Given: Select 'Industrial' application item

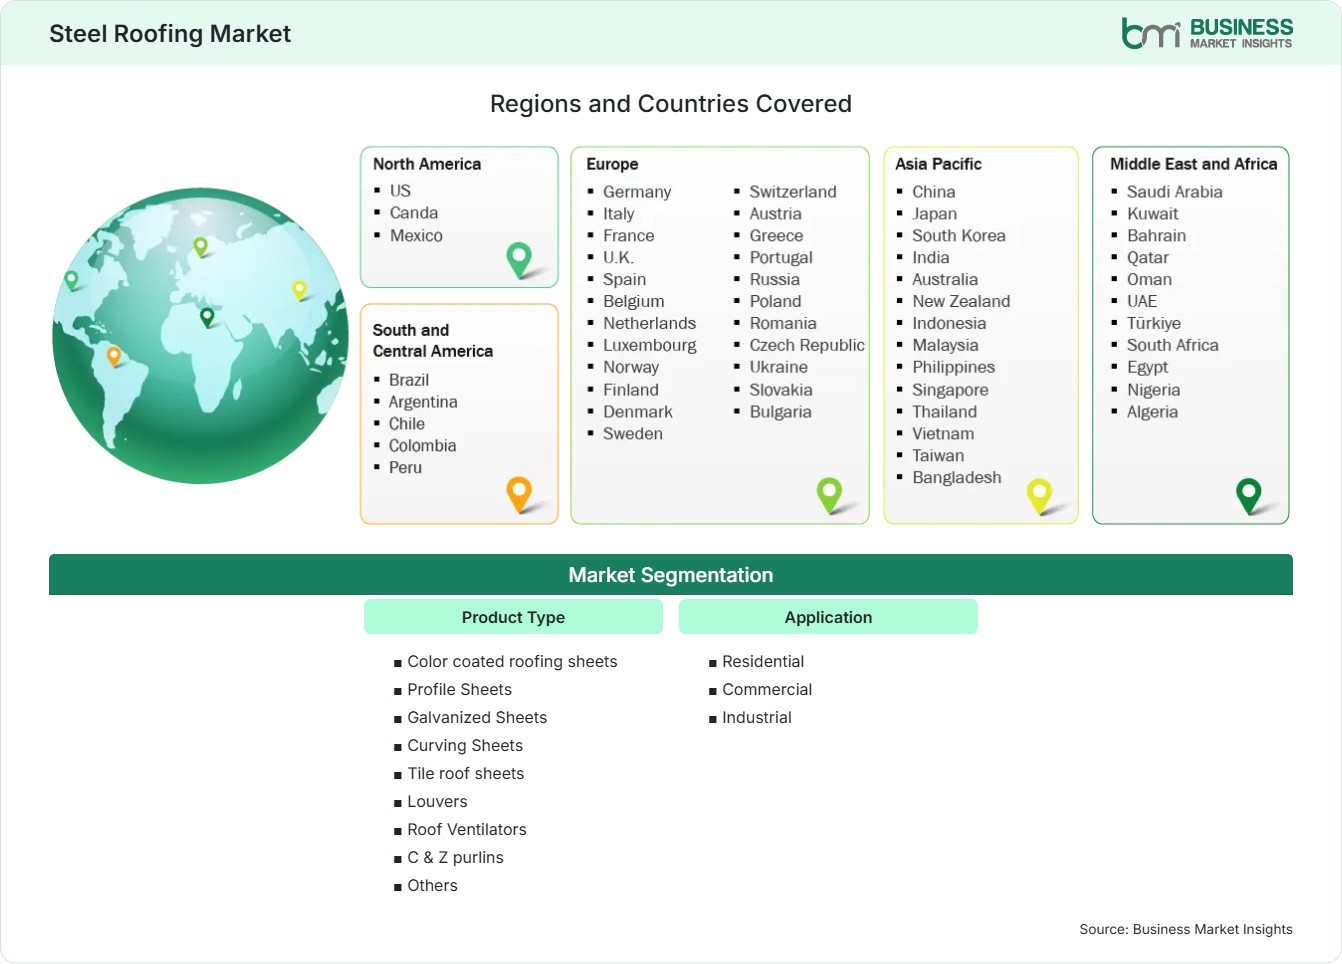Looking at the screenshot, I should point(757,717).
